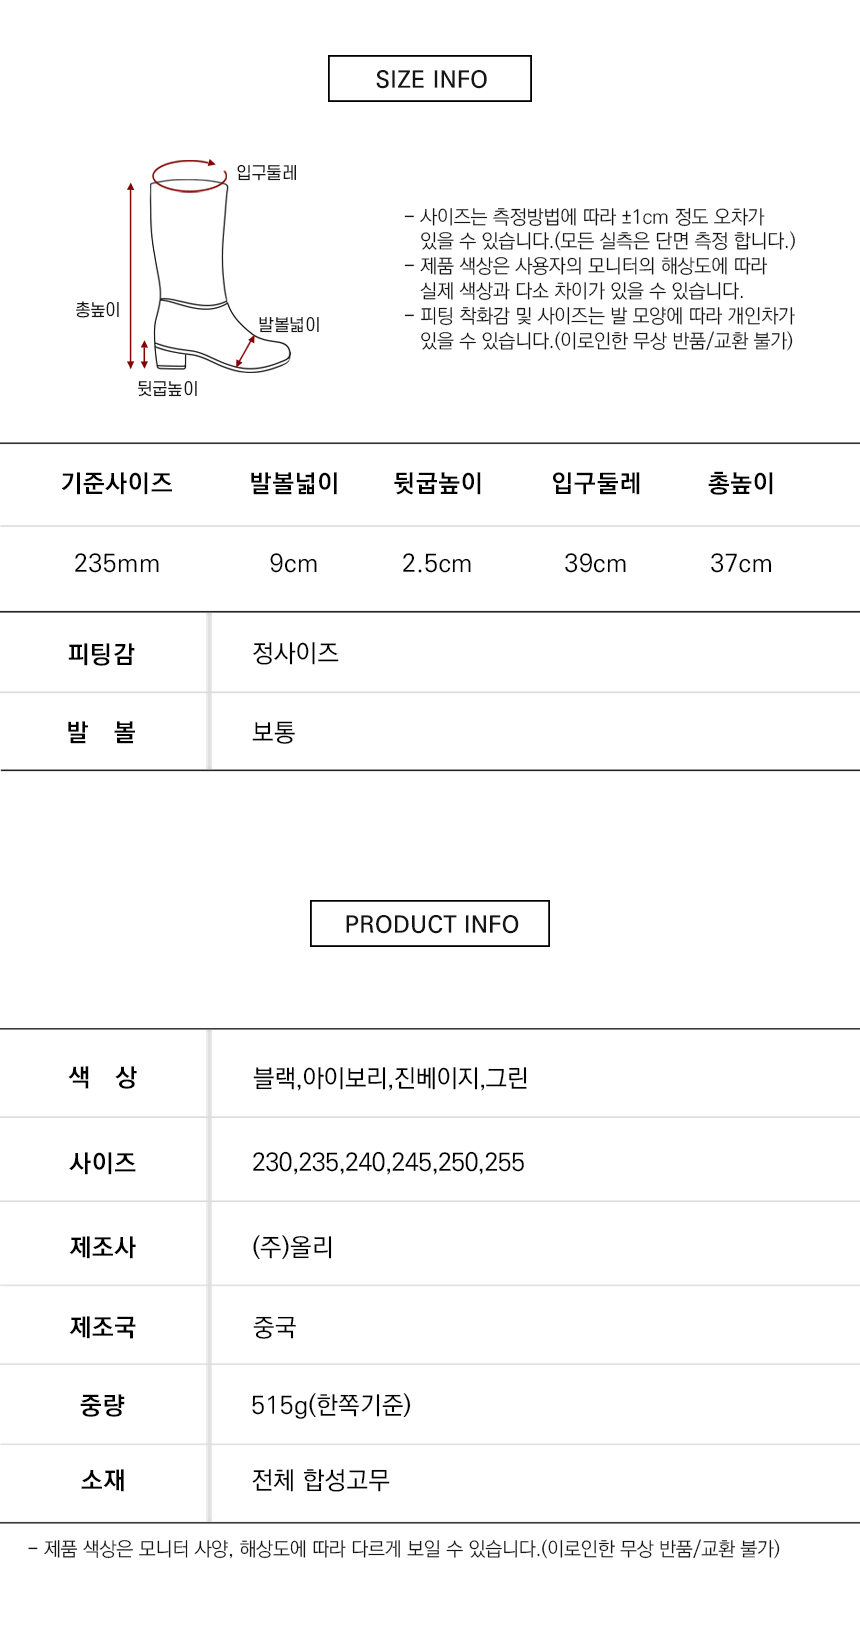860x1633 pixels.
Task: Click the 정사이즈 fitting value
Action: pyautogui.click(x=295, y=653)
